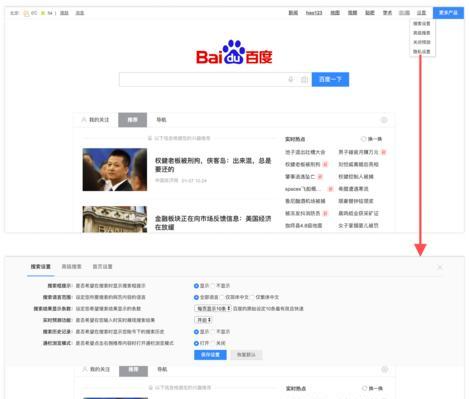This screenshot has width=469, height=399.
Task: Open 视频 link in top navigation
Action: [x=352, y=13]
